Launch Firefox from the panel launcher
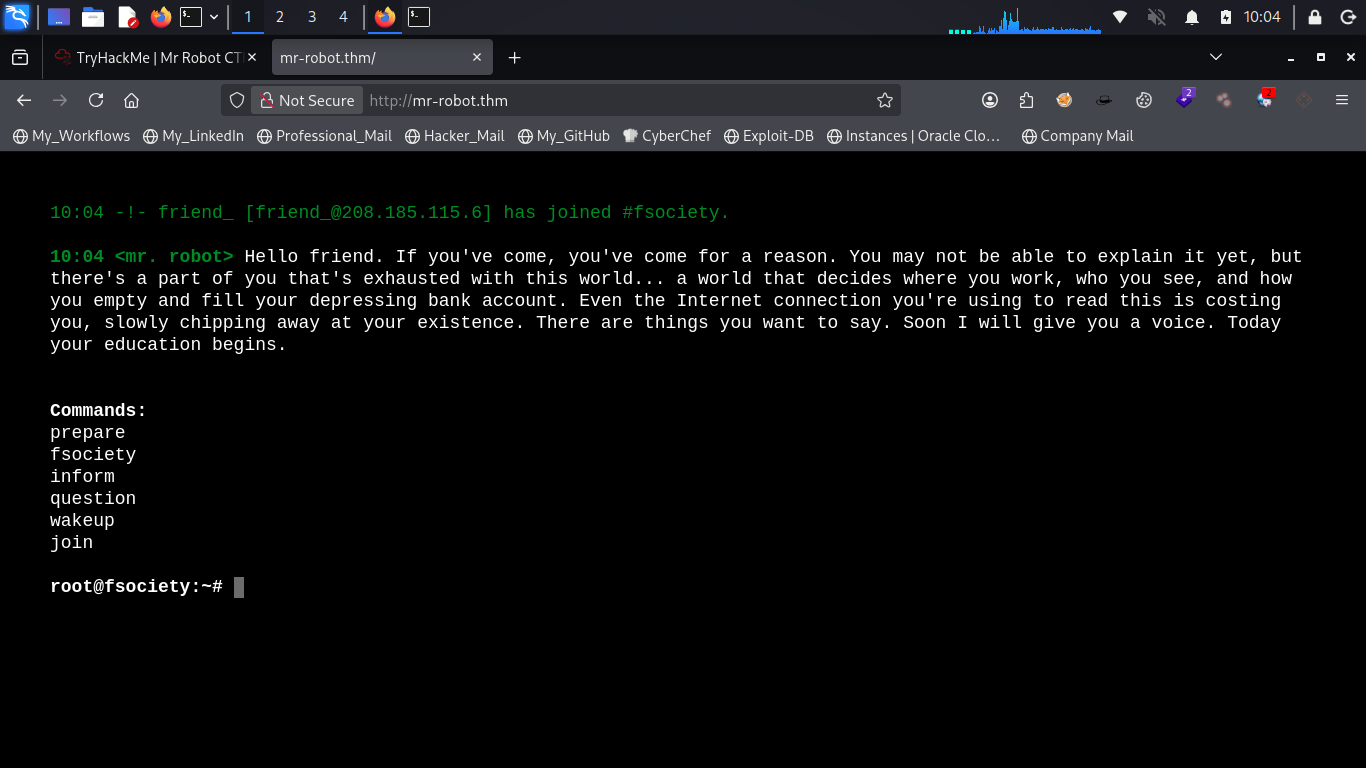 [161, 17]
